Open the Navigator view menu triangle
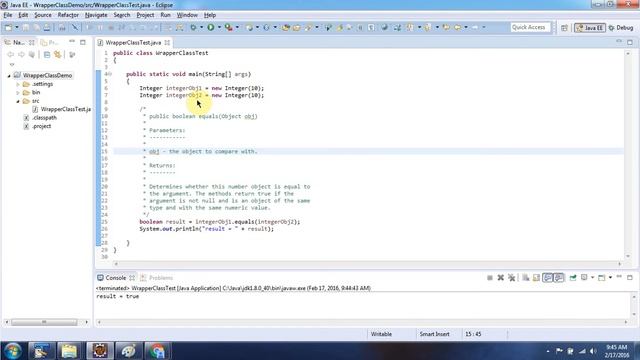The image size is (640, 360). tap(12, 64)
